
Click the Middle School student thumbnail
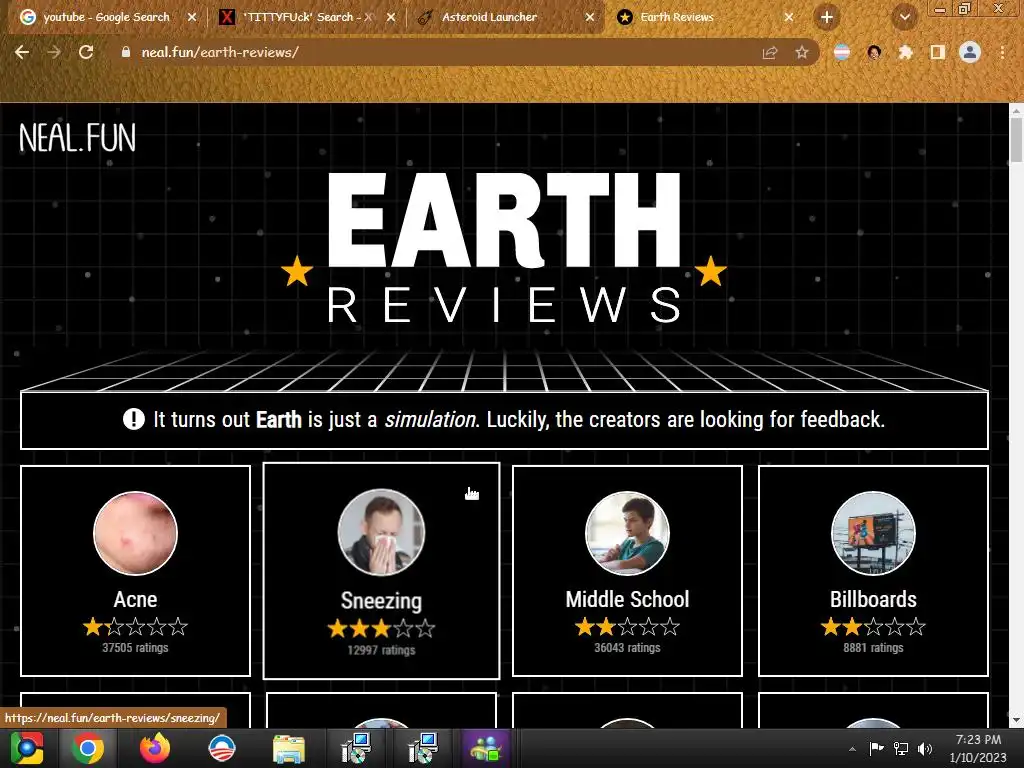click(x=627, y=533)
